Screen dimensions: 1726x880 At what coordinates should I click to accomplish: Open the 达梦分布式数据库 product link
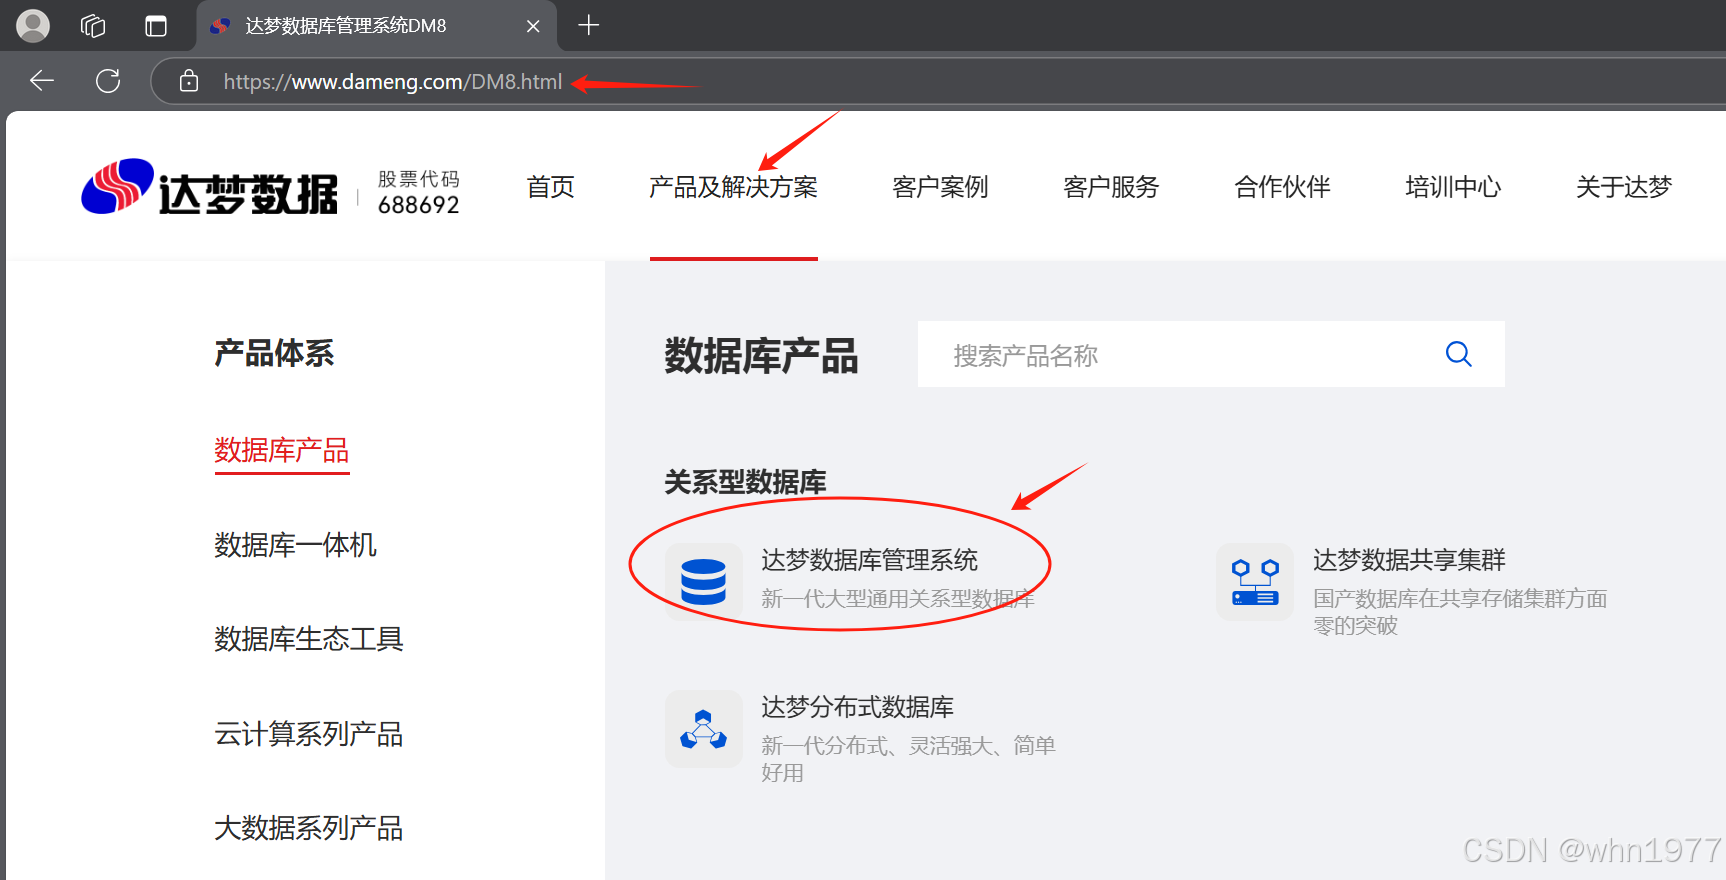[857, 707]
